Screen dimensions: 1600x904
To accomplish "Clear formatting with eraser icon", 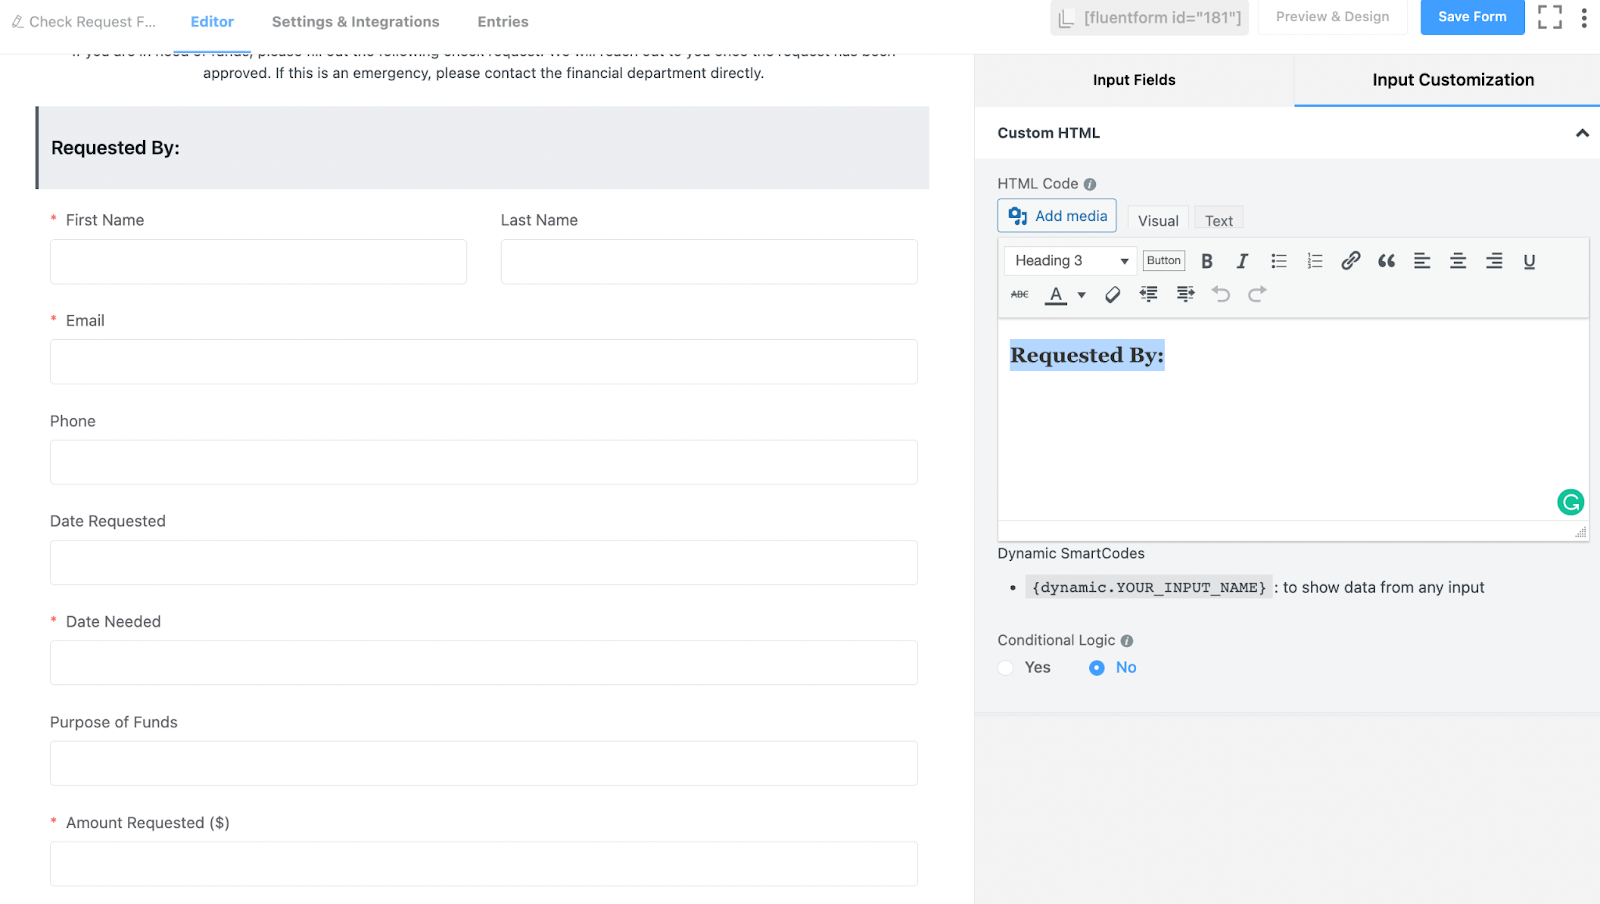I will [x=1112, y=294].
